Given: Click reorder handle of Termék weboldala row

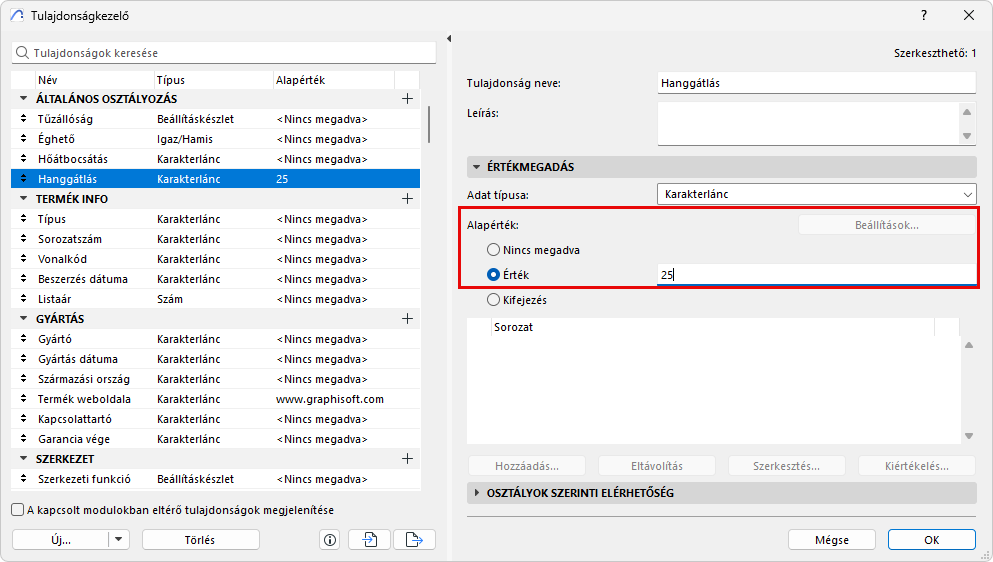Looking at the screenshot, I should (23, 399).
